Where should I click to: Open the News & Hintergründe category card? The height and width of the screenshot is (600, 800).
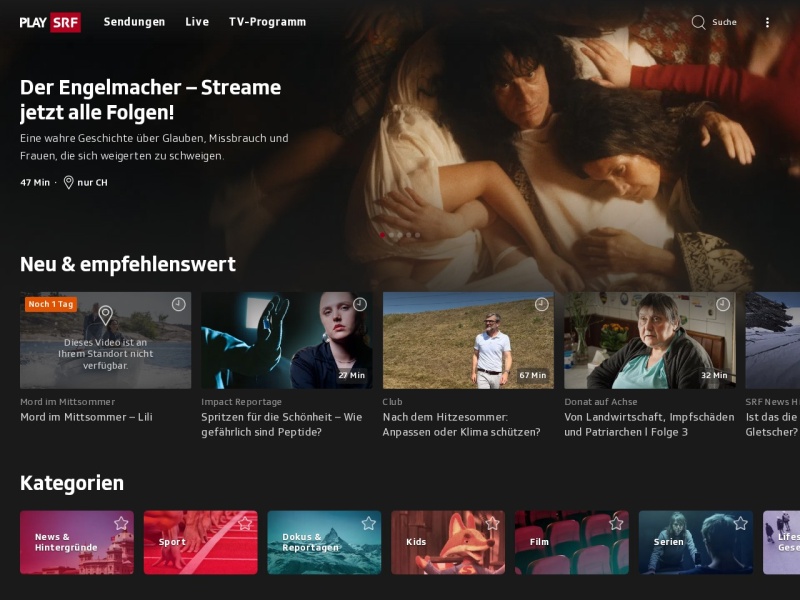tap(77, 542)
